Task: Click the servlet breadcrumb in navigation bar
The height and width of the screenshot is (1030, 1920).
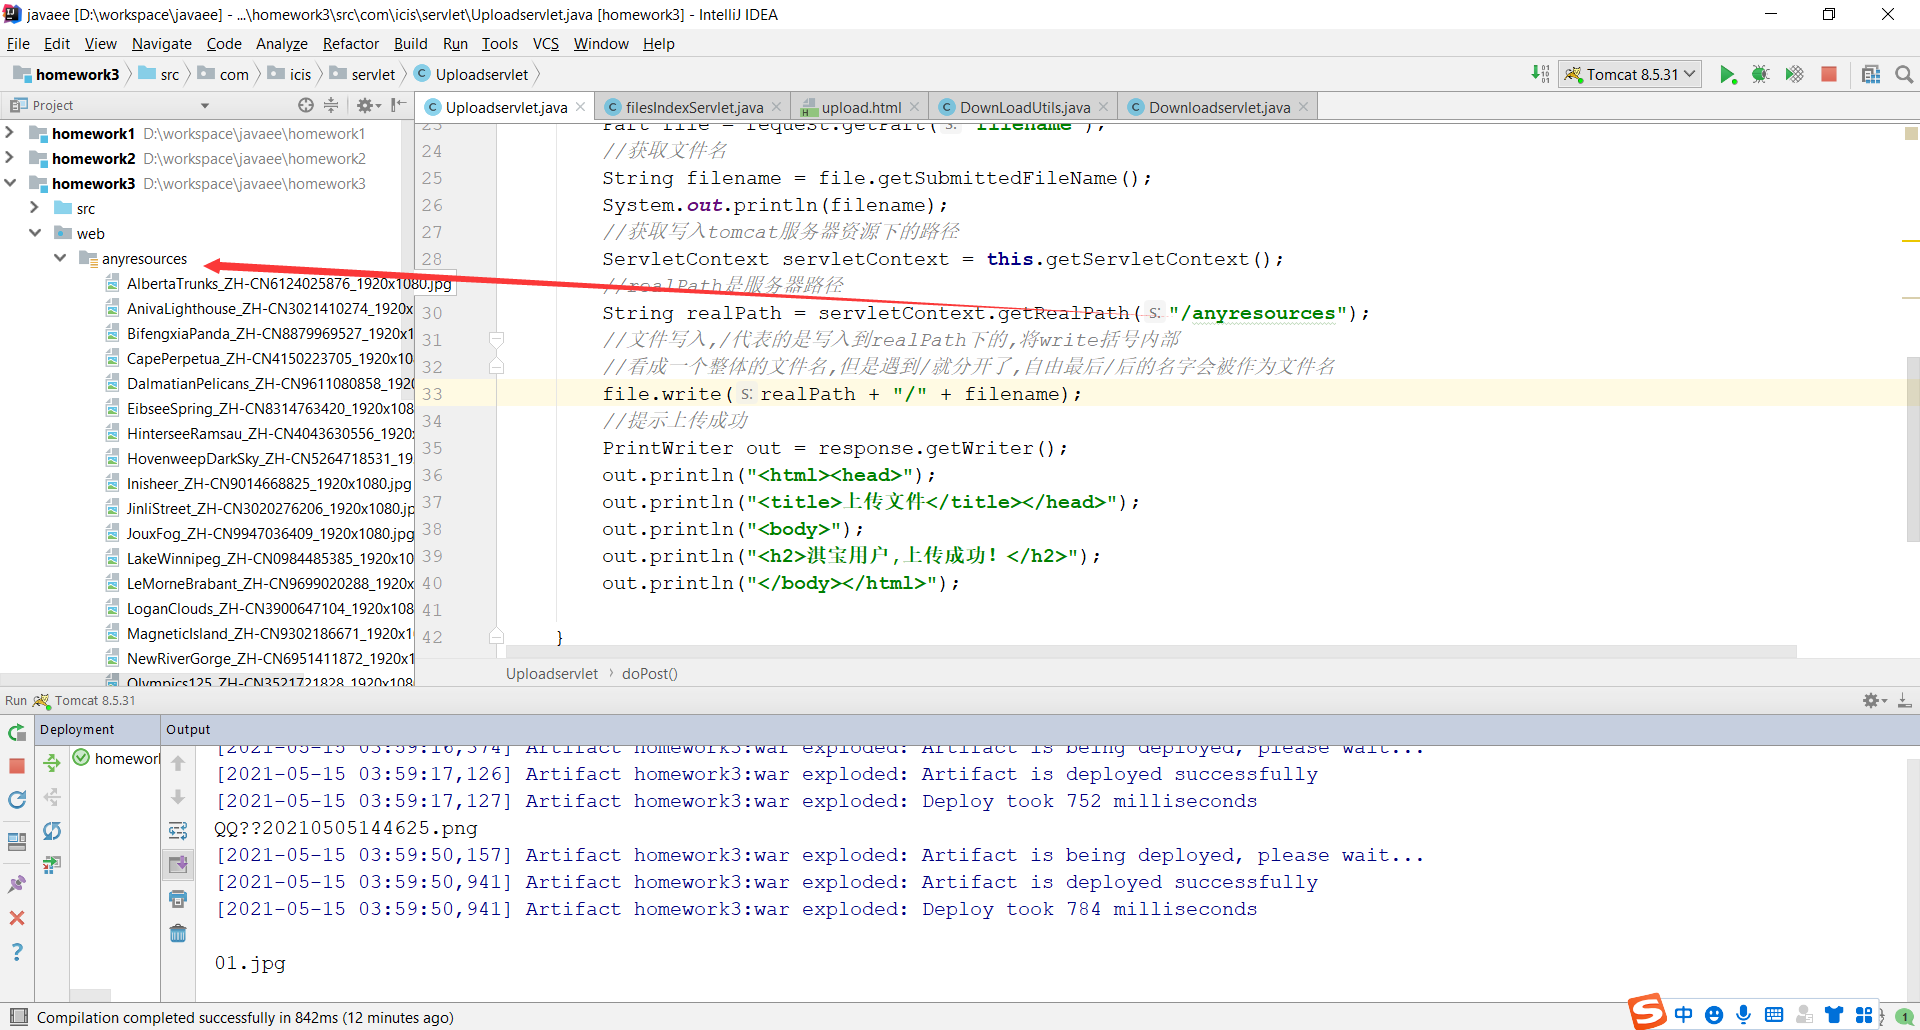Action: pyautogui.click(x=362, y=74)
